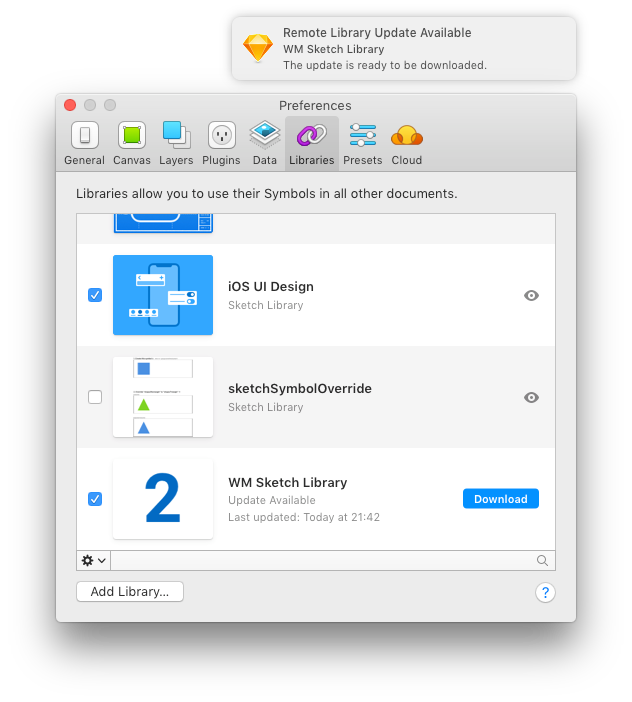Open help with the question mark button
The image size is (632, 702).
point(545,593)
